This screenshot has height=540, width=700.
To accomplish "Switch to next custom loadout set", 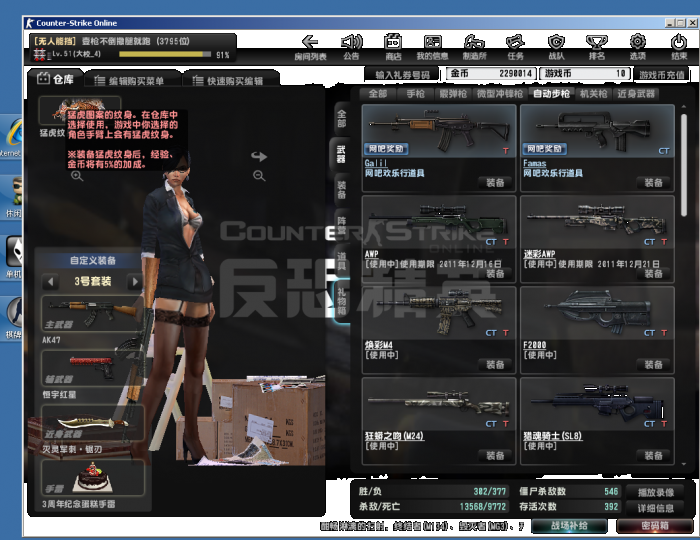I will click(x=135, y=282).
